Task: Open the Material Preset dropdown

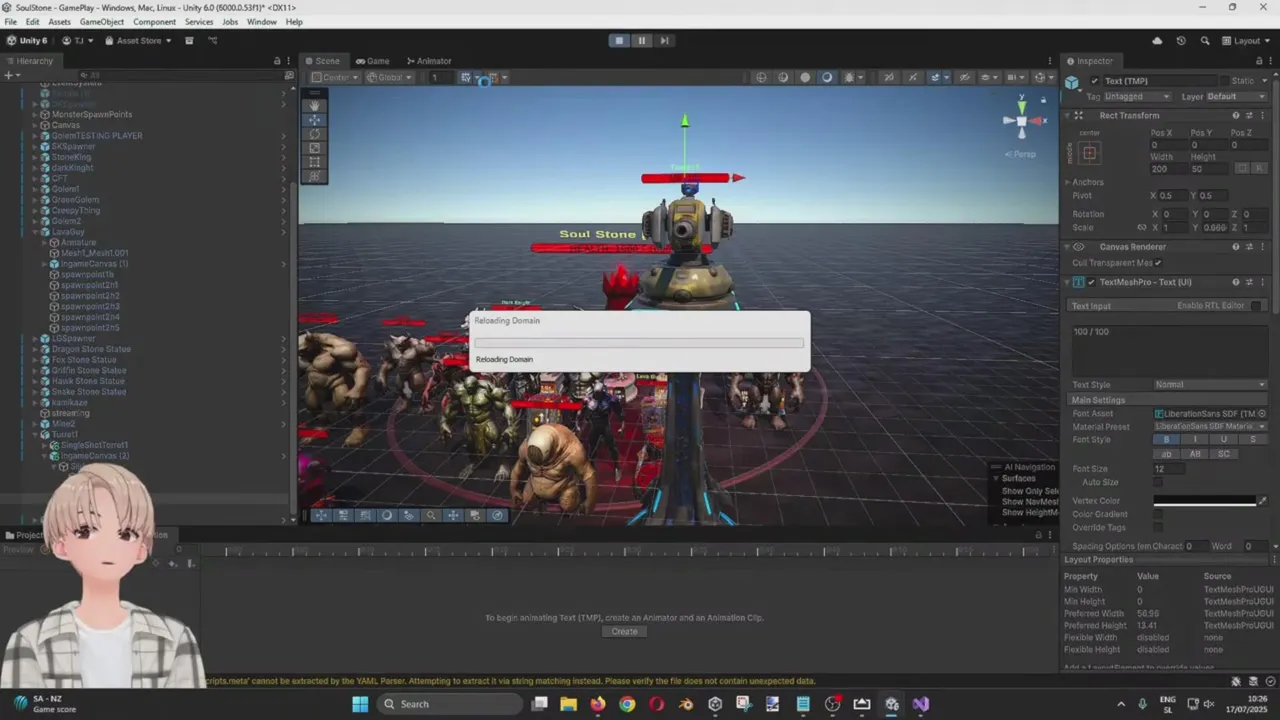Action: point(1210,427)
